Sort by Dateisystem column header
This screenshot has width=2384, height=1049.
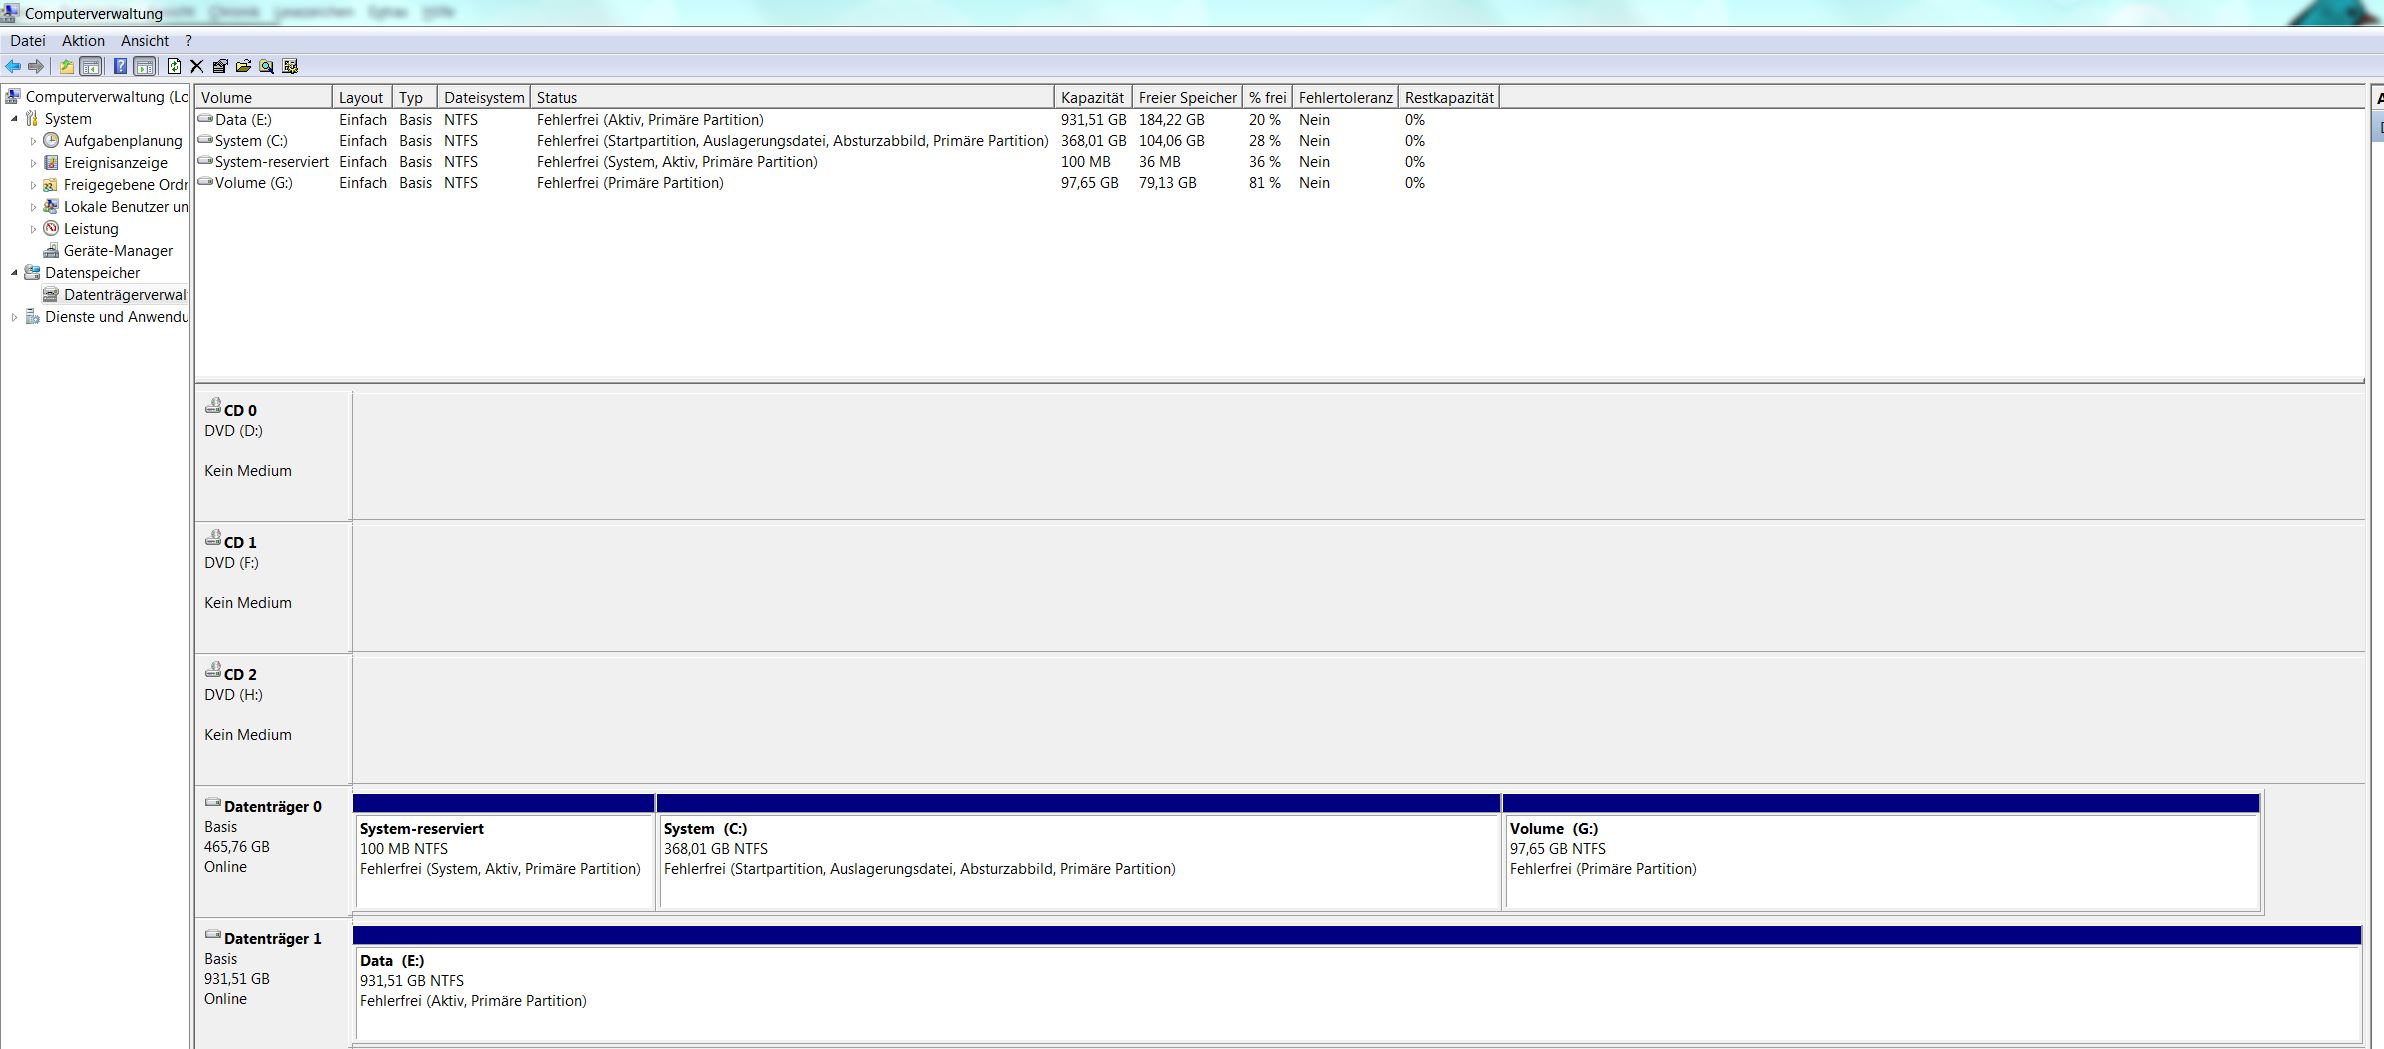click(x=484, y=97)
